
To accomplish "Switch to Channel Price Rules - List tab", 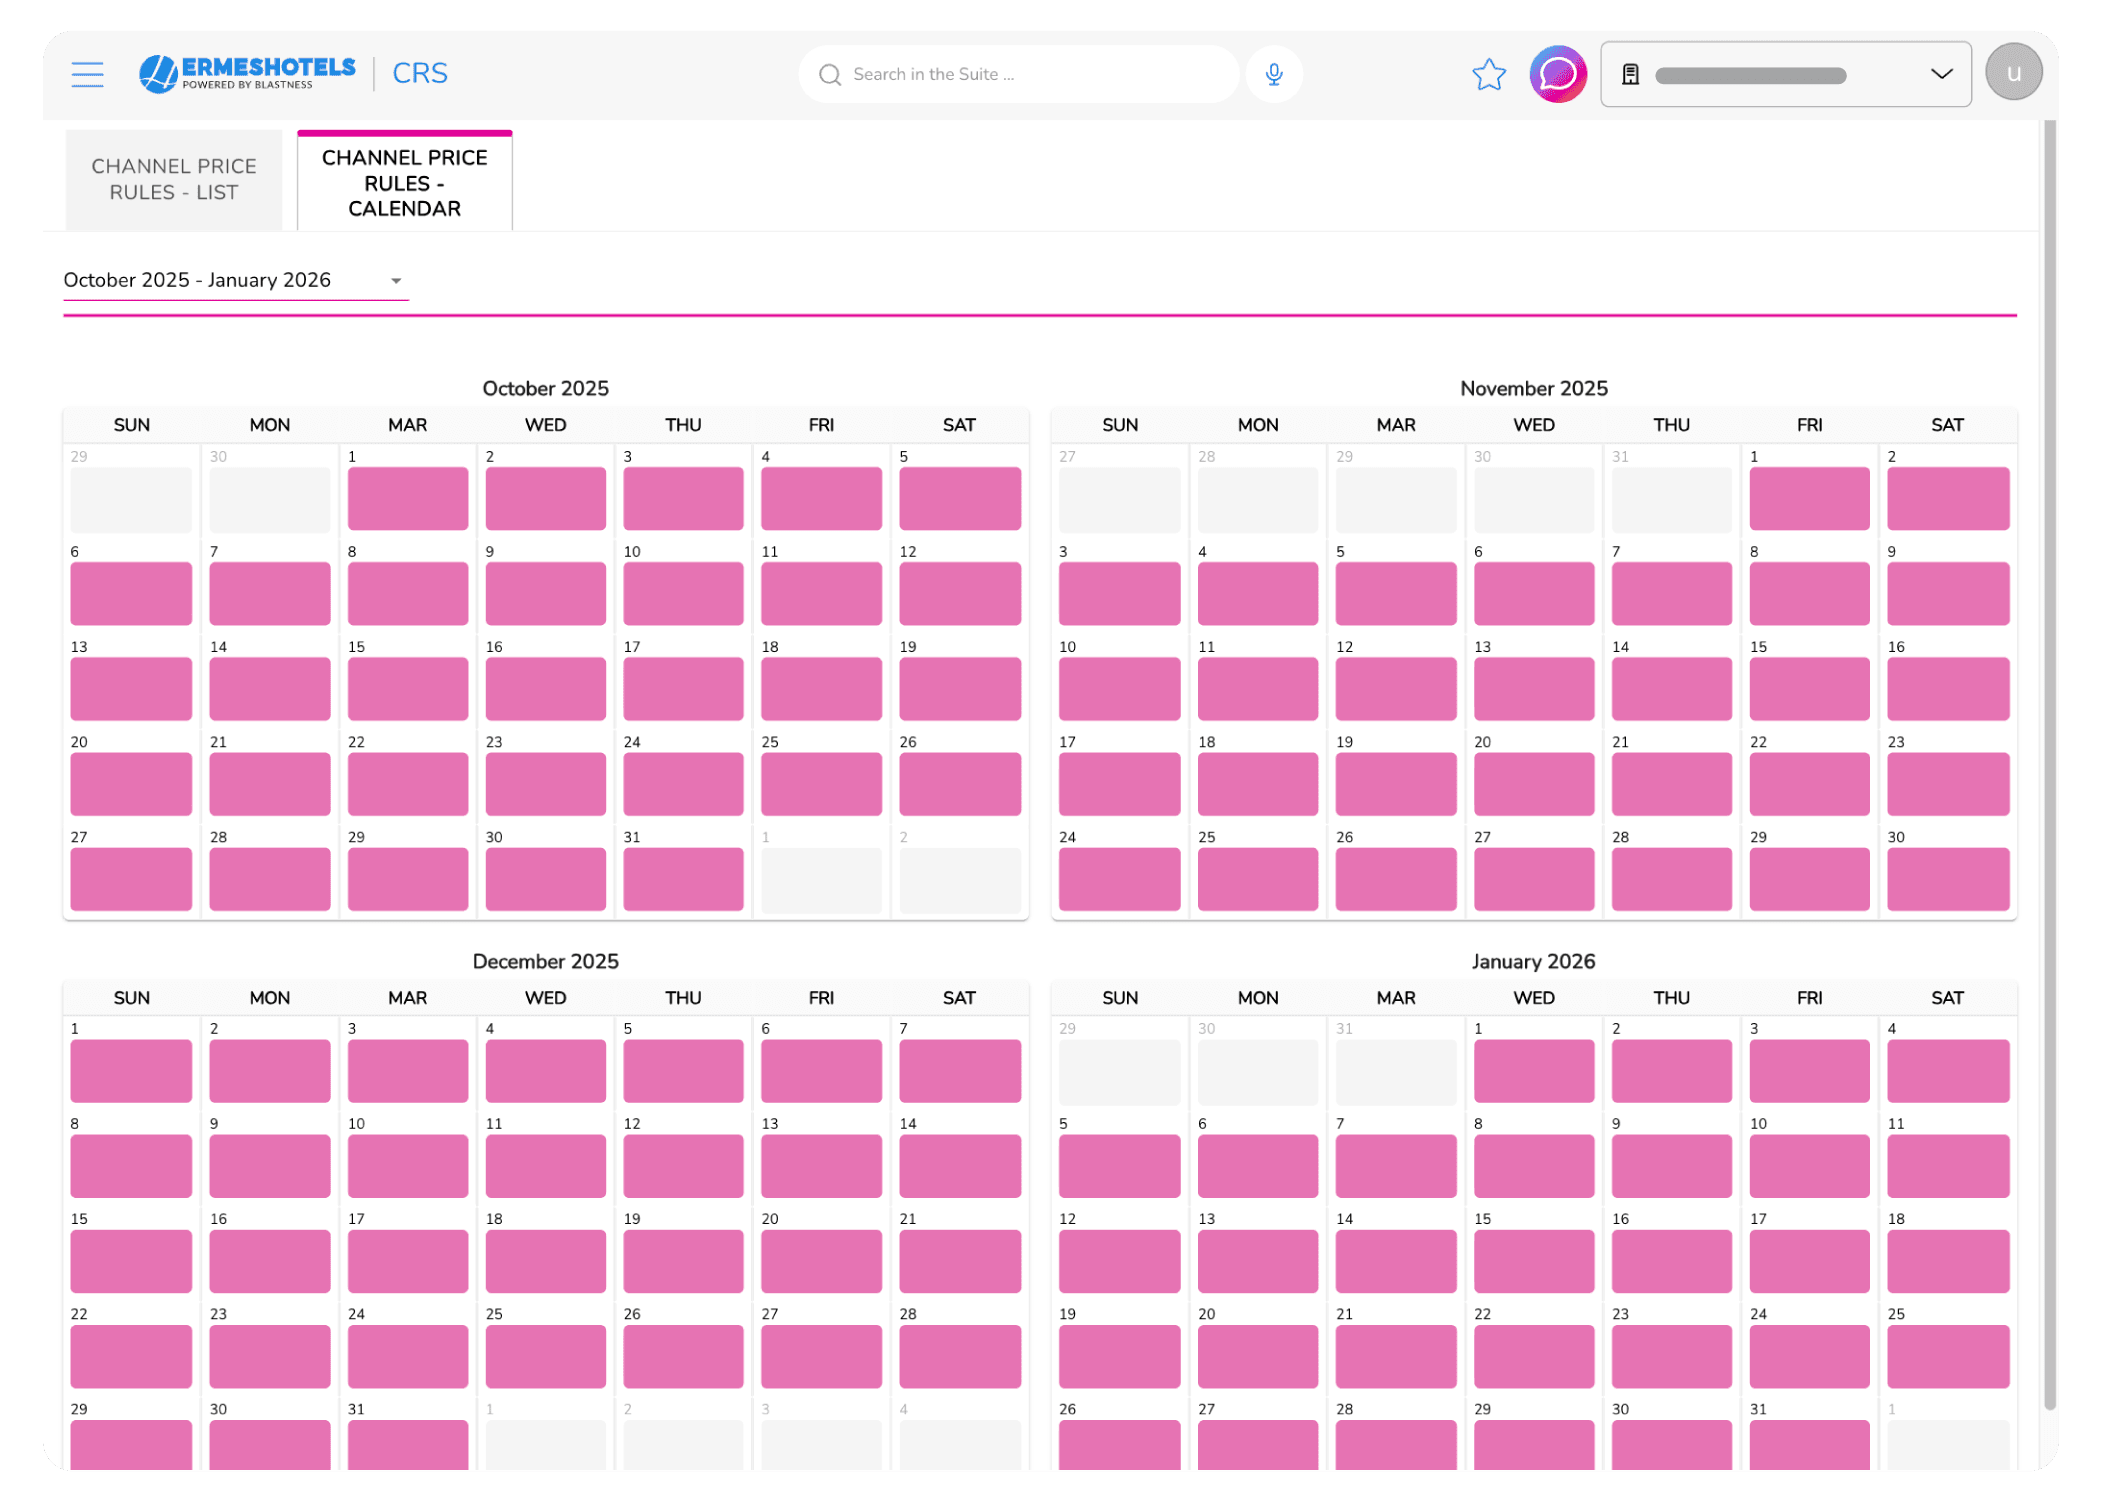I will click(174, 180).
